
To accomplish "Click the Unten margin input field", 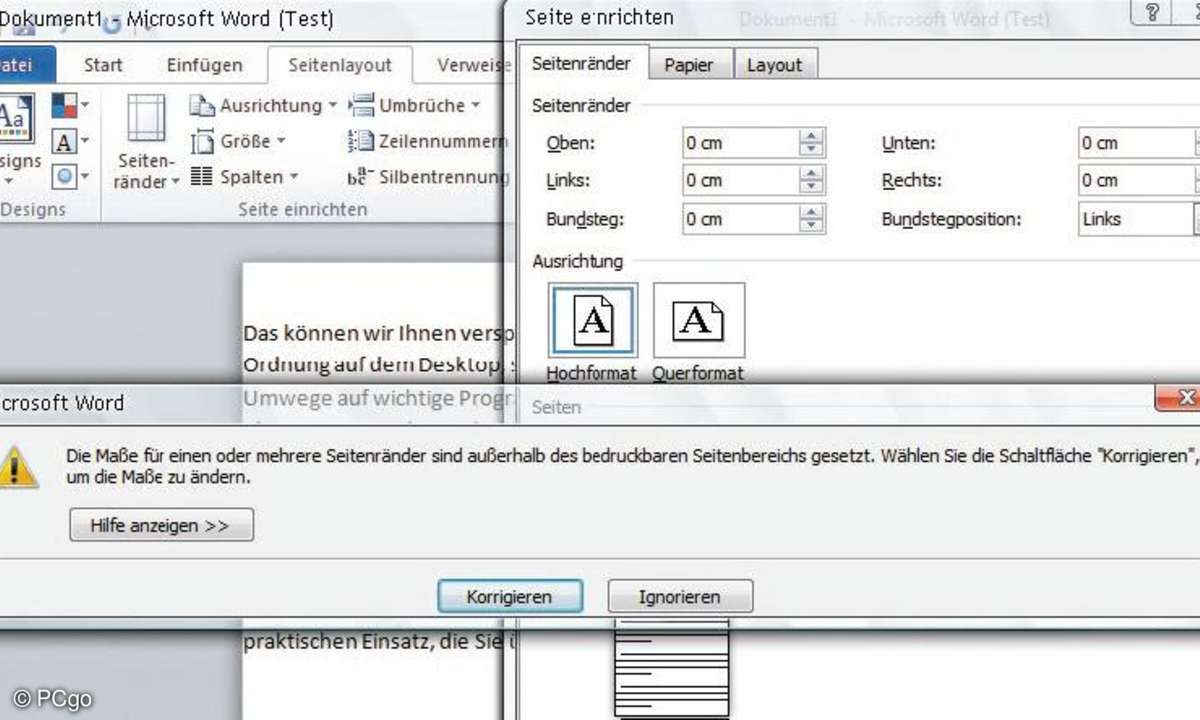I will click(1135, 143).
